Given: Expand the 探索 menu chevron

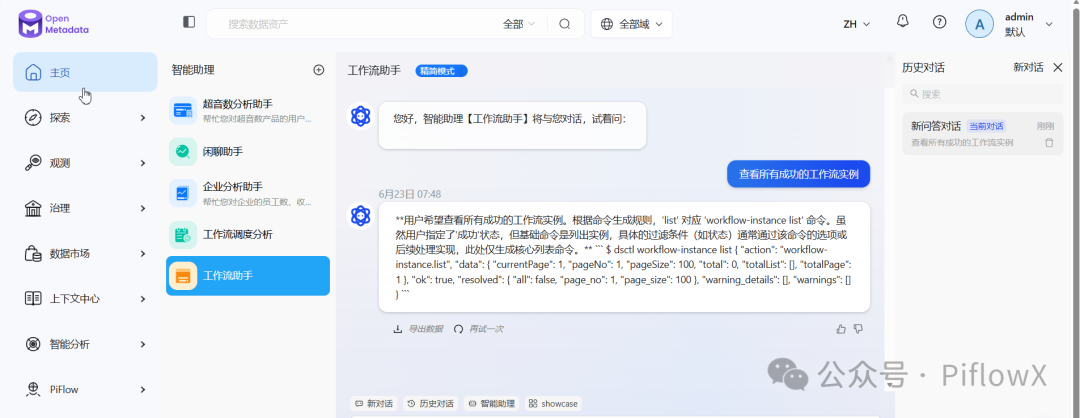Looking at the screenshot, I should [143, 118].
